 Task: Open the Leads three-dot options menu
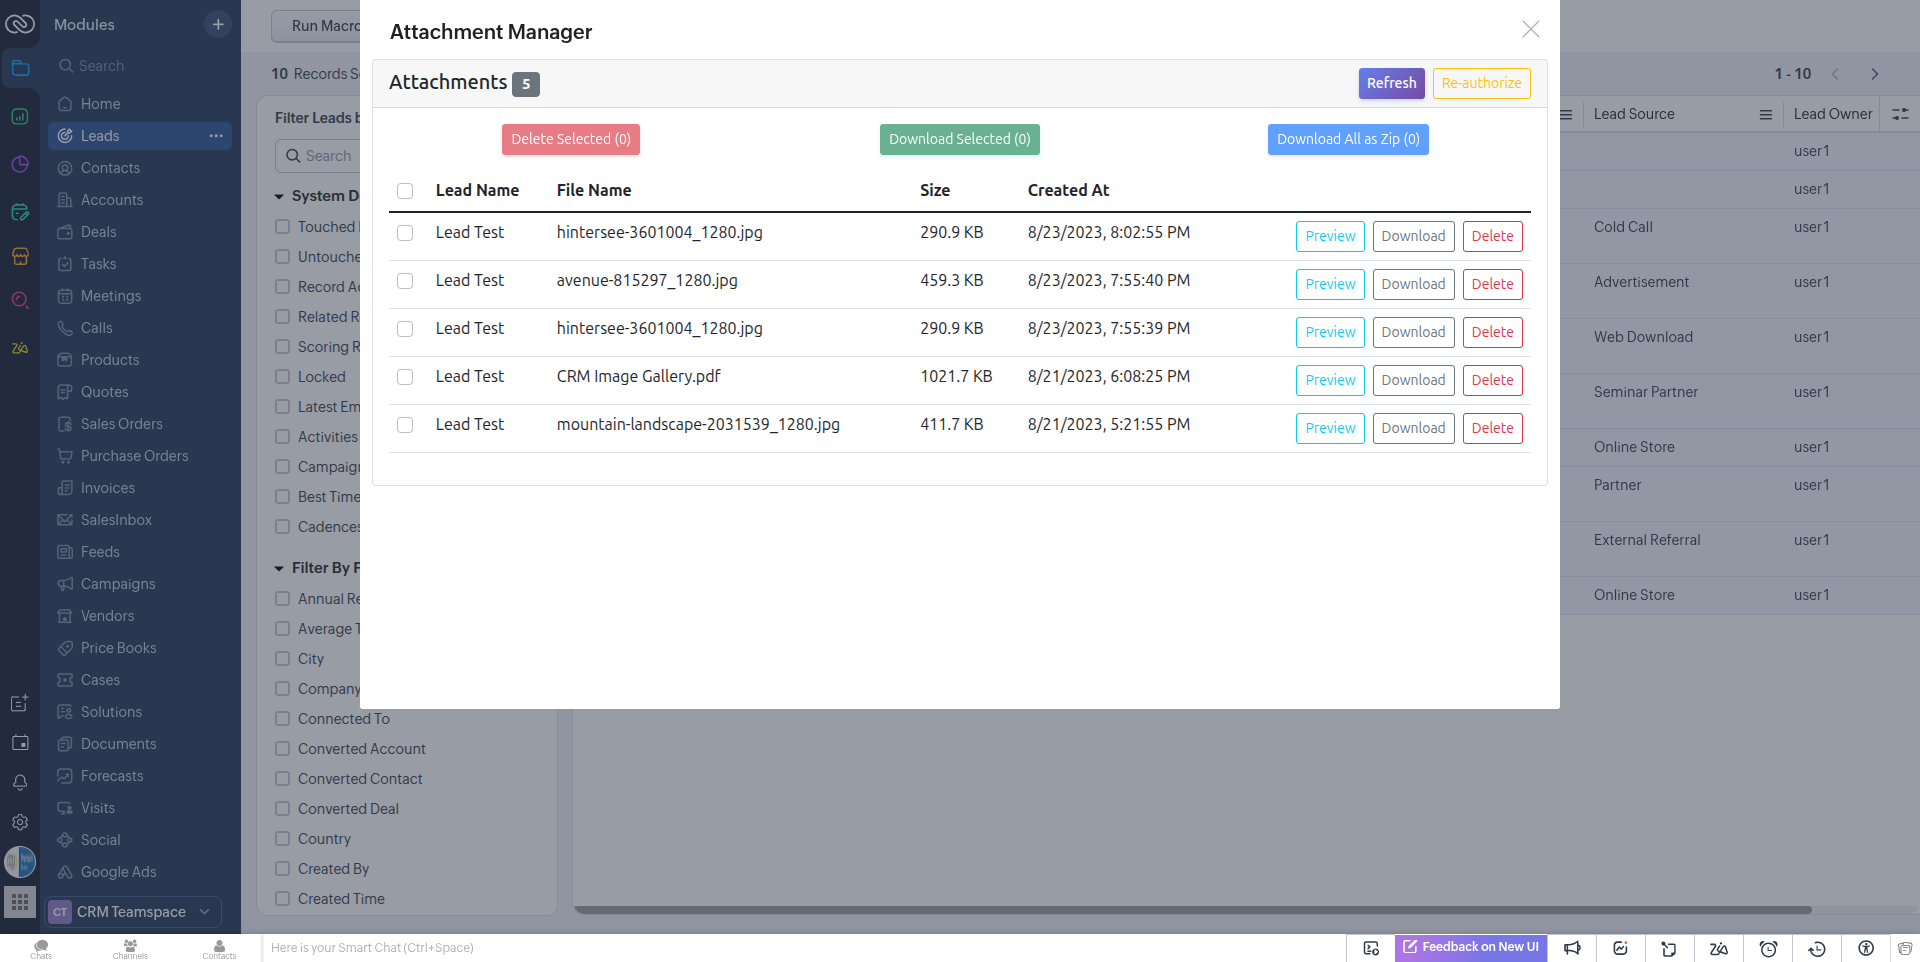[216, 136]
